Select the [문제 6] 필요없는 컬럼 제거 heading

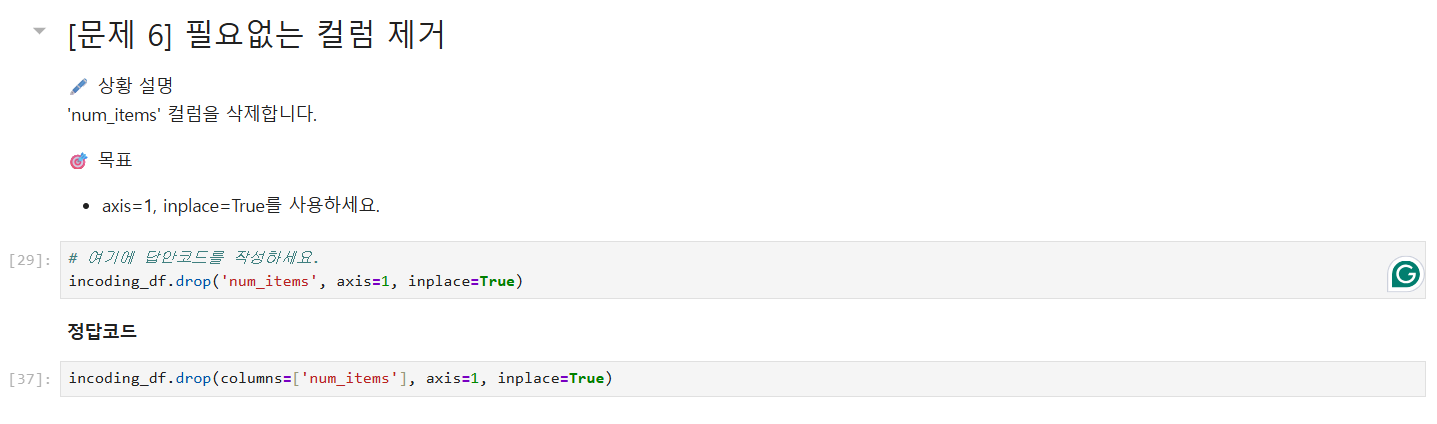click(256, 34)
